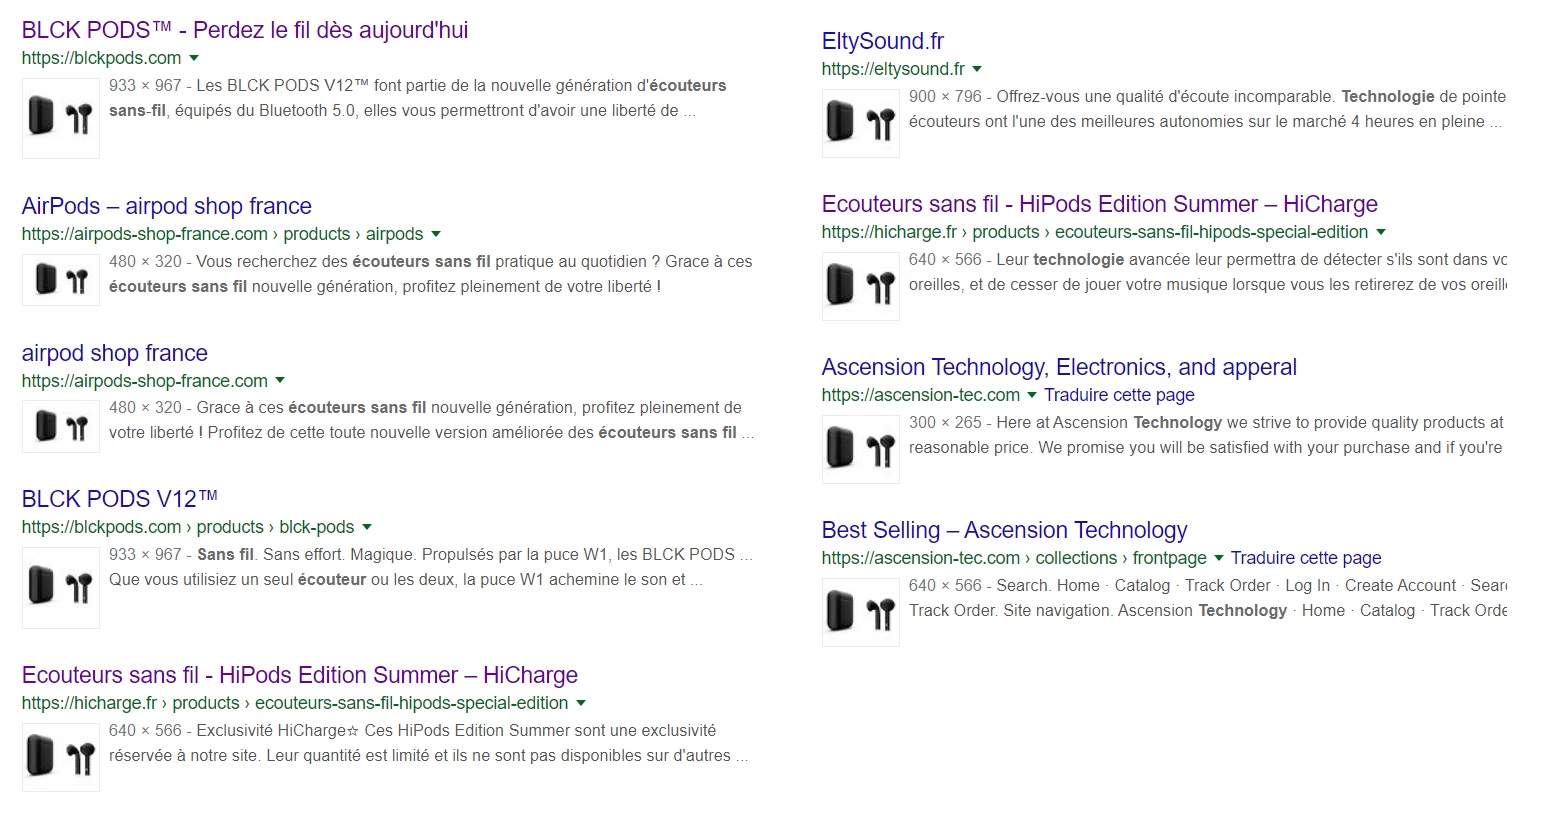Expand the arrow next to airpods-shop-france.com › products › airpods

tap(436, 234)
